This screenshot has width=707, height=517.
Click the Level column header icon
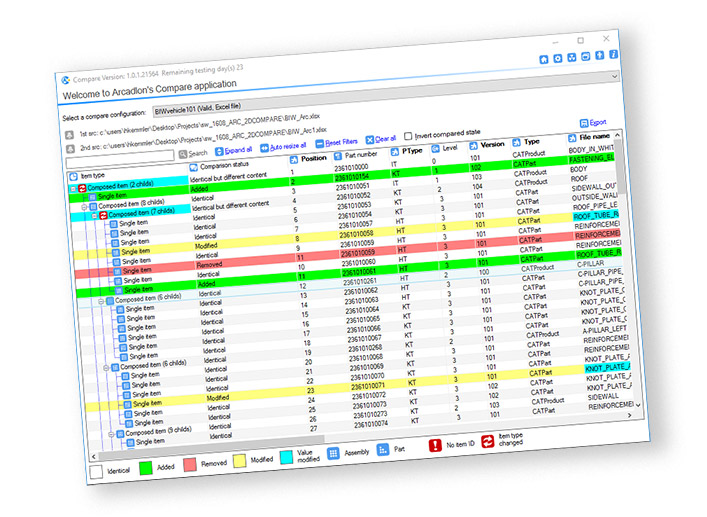[x=436, y=149]
